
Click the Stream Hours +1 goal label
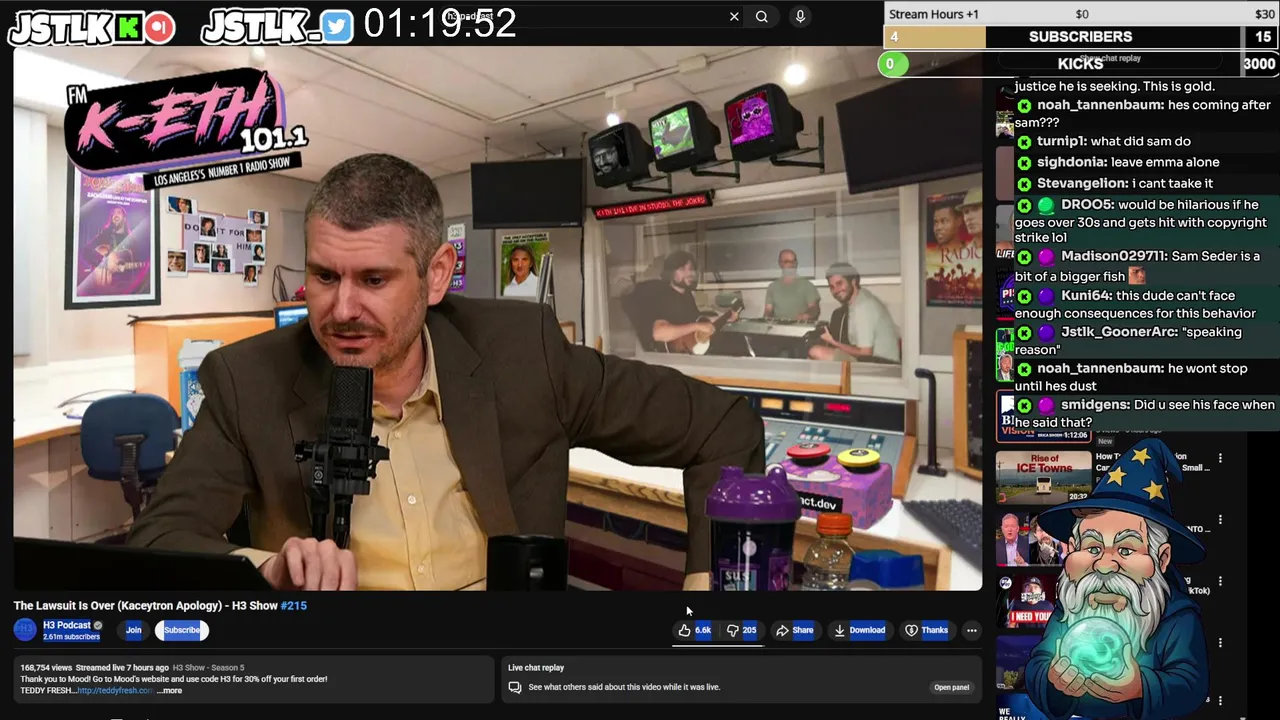tap(934, 14)
